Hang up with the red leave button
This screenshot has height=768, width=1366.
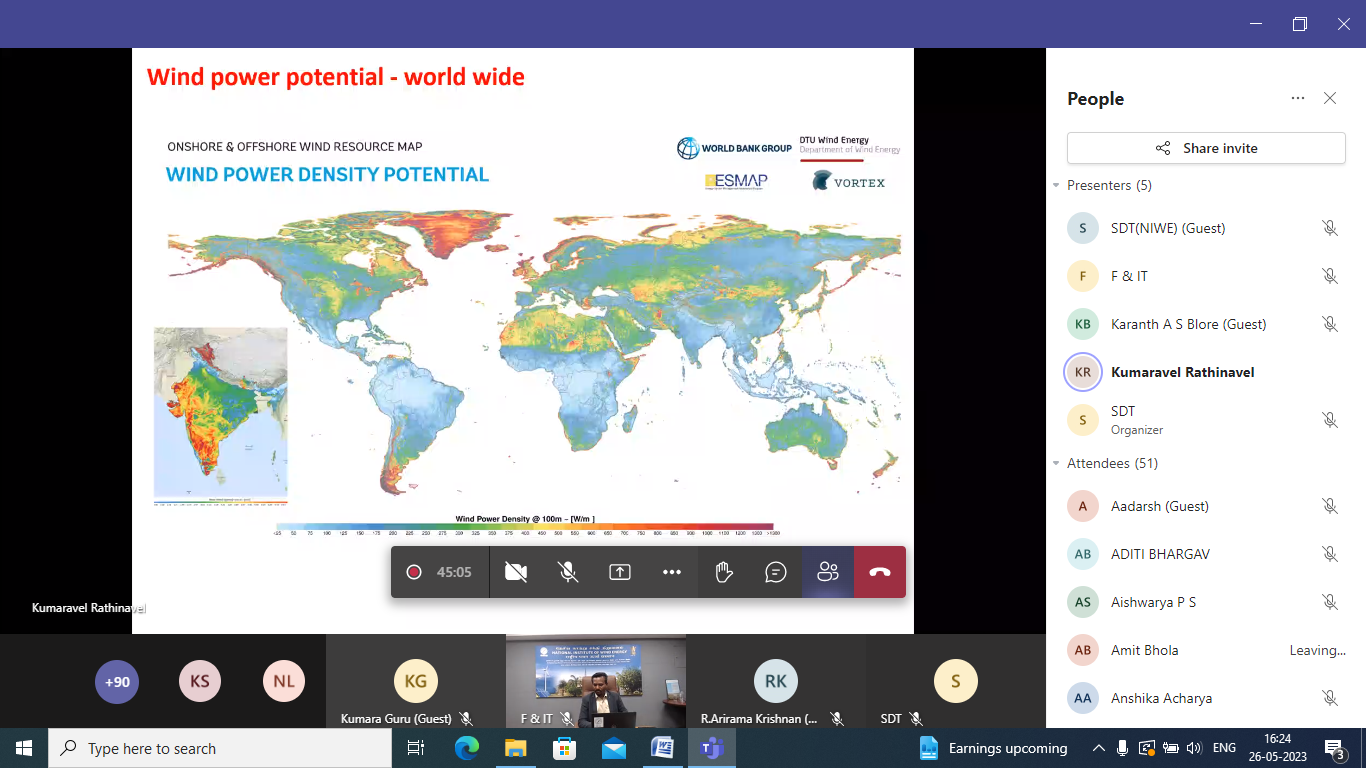(x=880, y=572)
